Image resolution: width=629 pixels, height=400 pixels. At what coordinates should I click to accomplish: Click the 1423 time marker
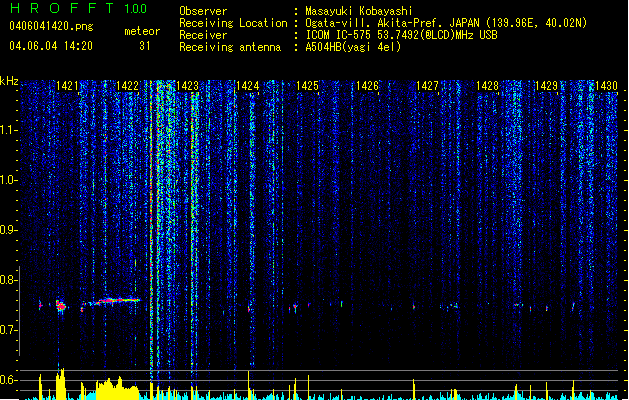(187, 86)
